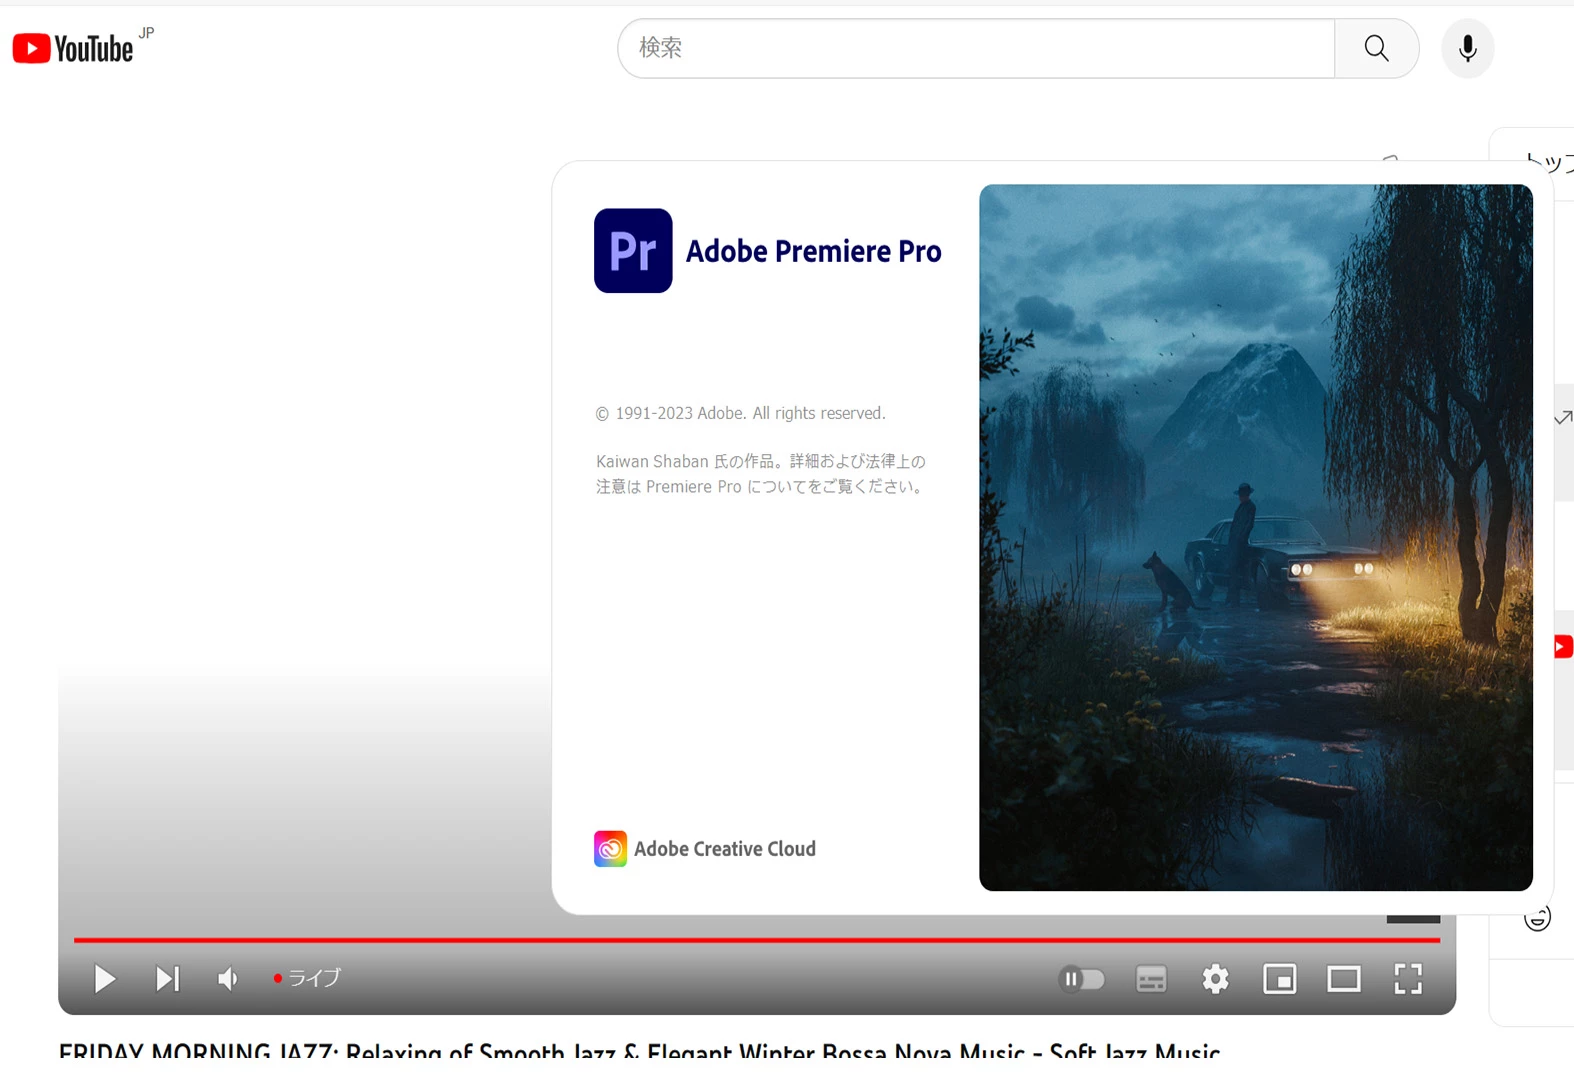Click the emoji smiley icon in chat panel
Image resolution: width=1574 pixels, height=1080 pixels.
click(1537, 917)
